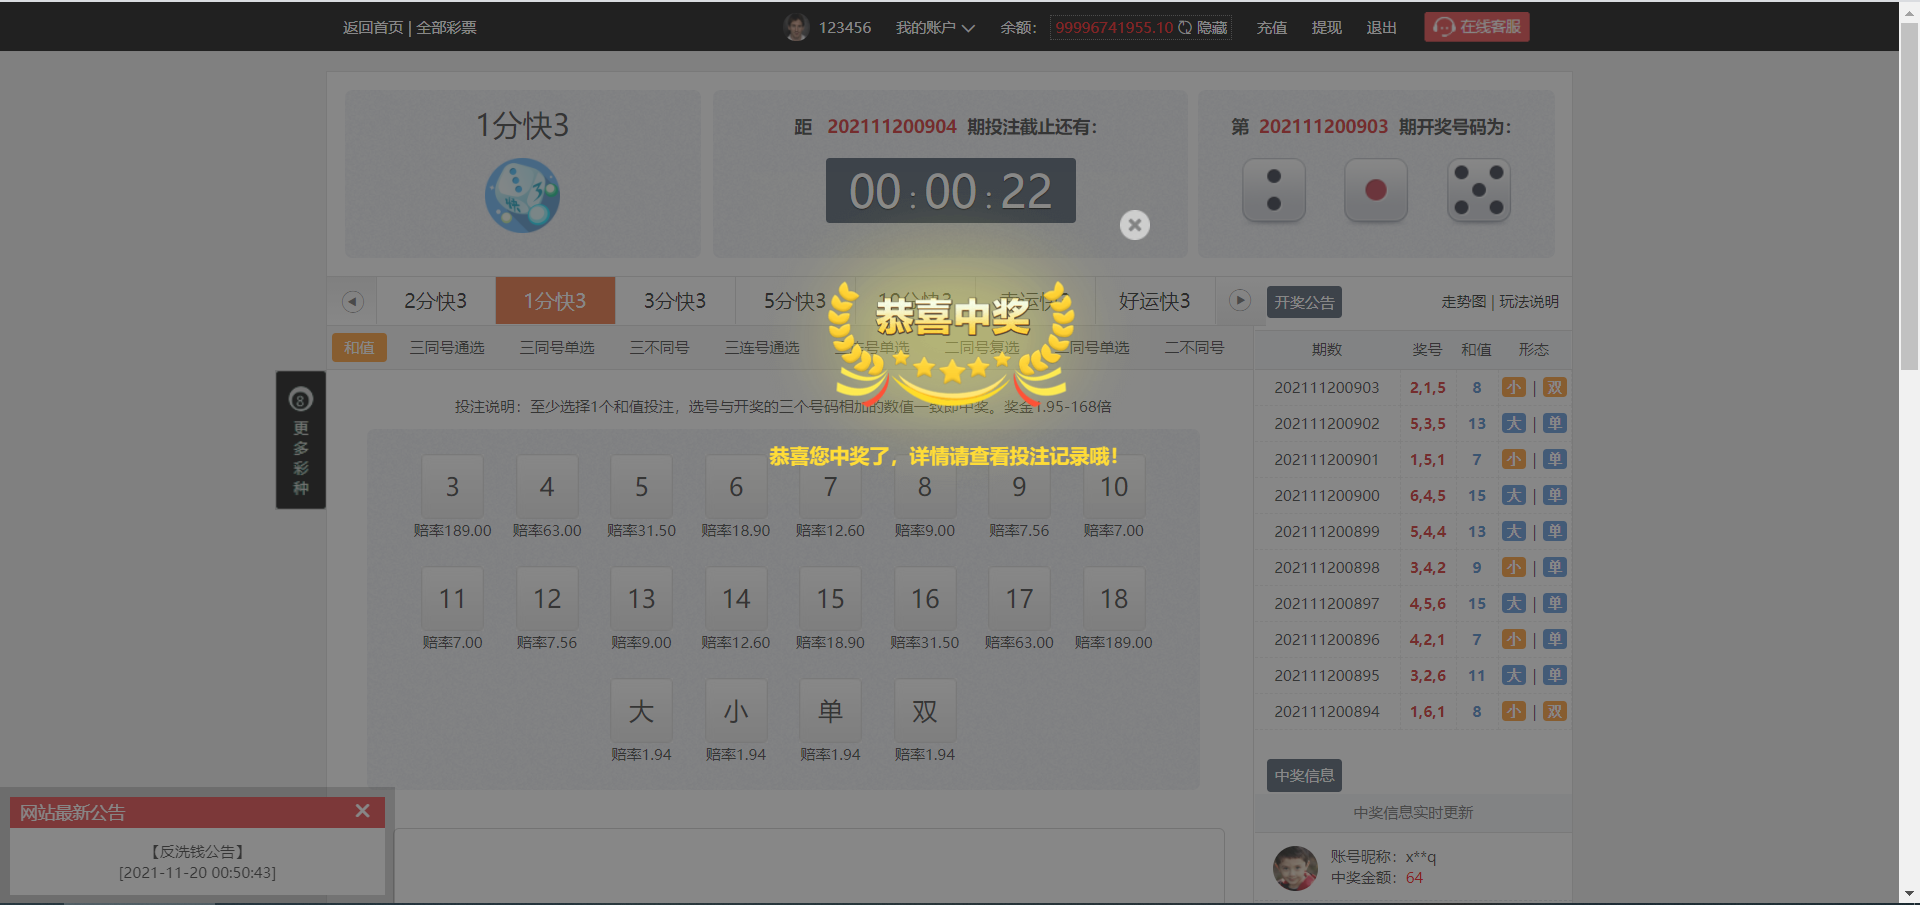This screenshot has height=905, width=1920.
Task: Close the 网站最新公告 notice box
Action: [x=363, y=811]
